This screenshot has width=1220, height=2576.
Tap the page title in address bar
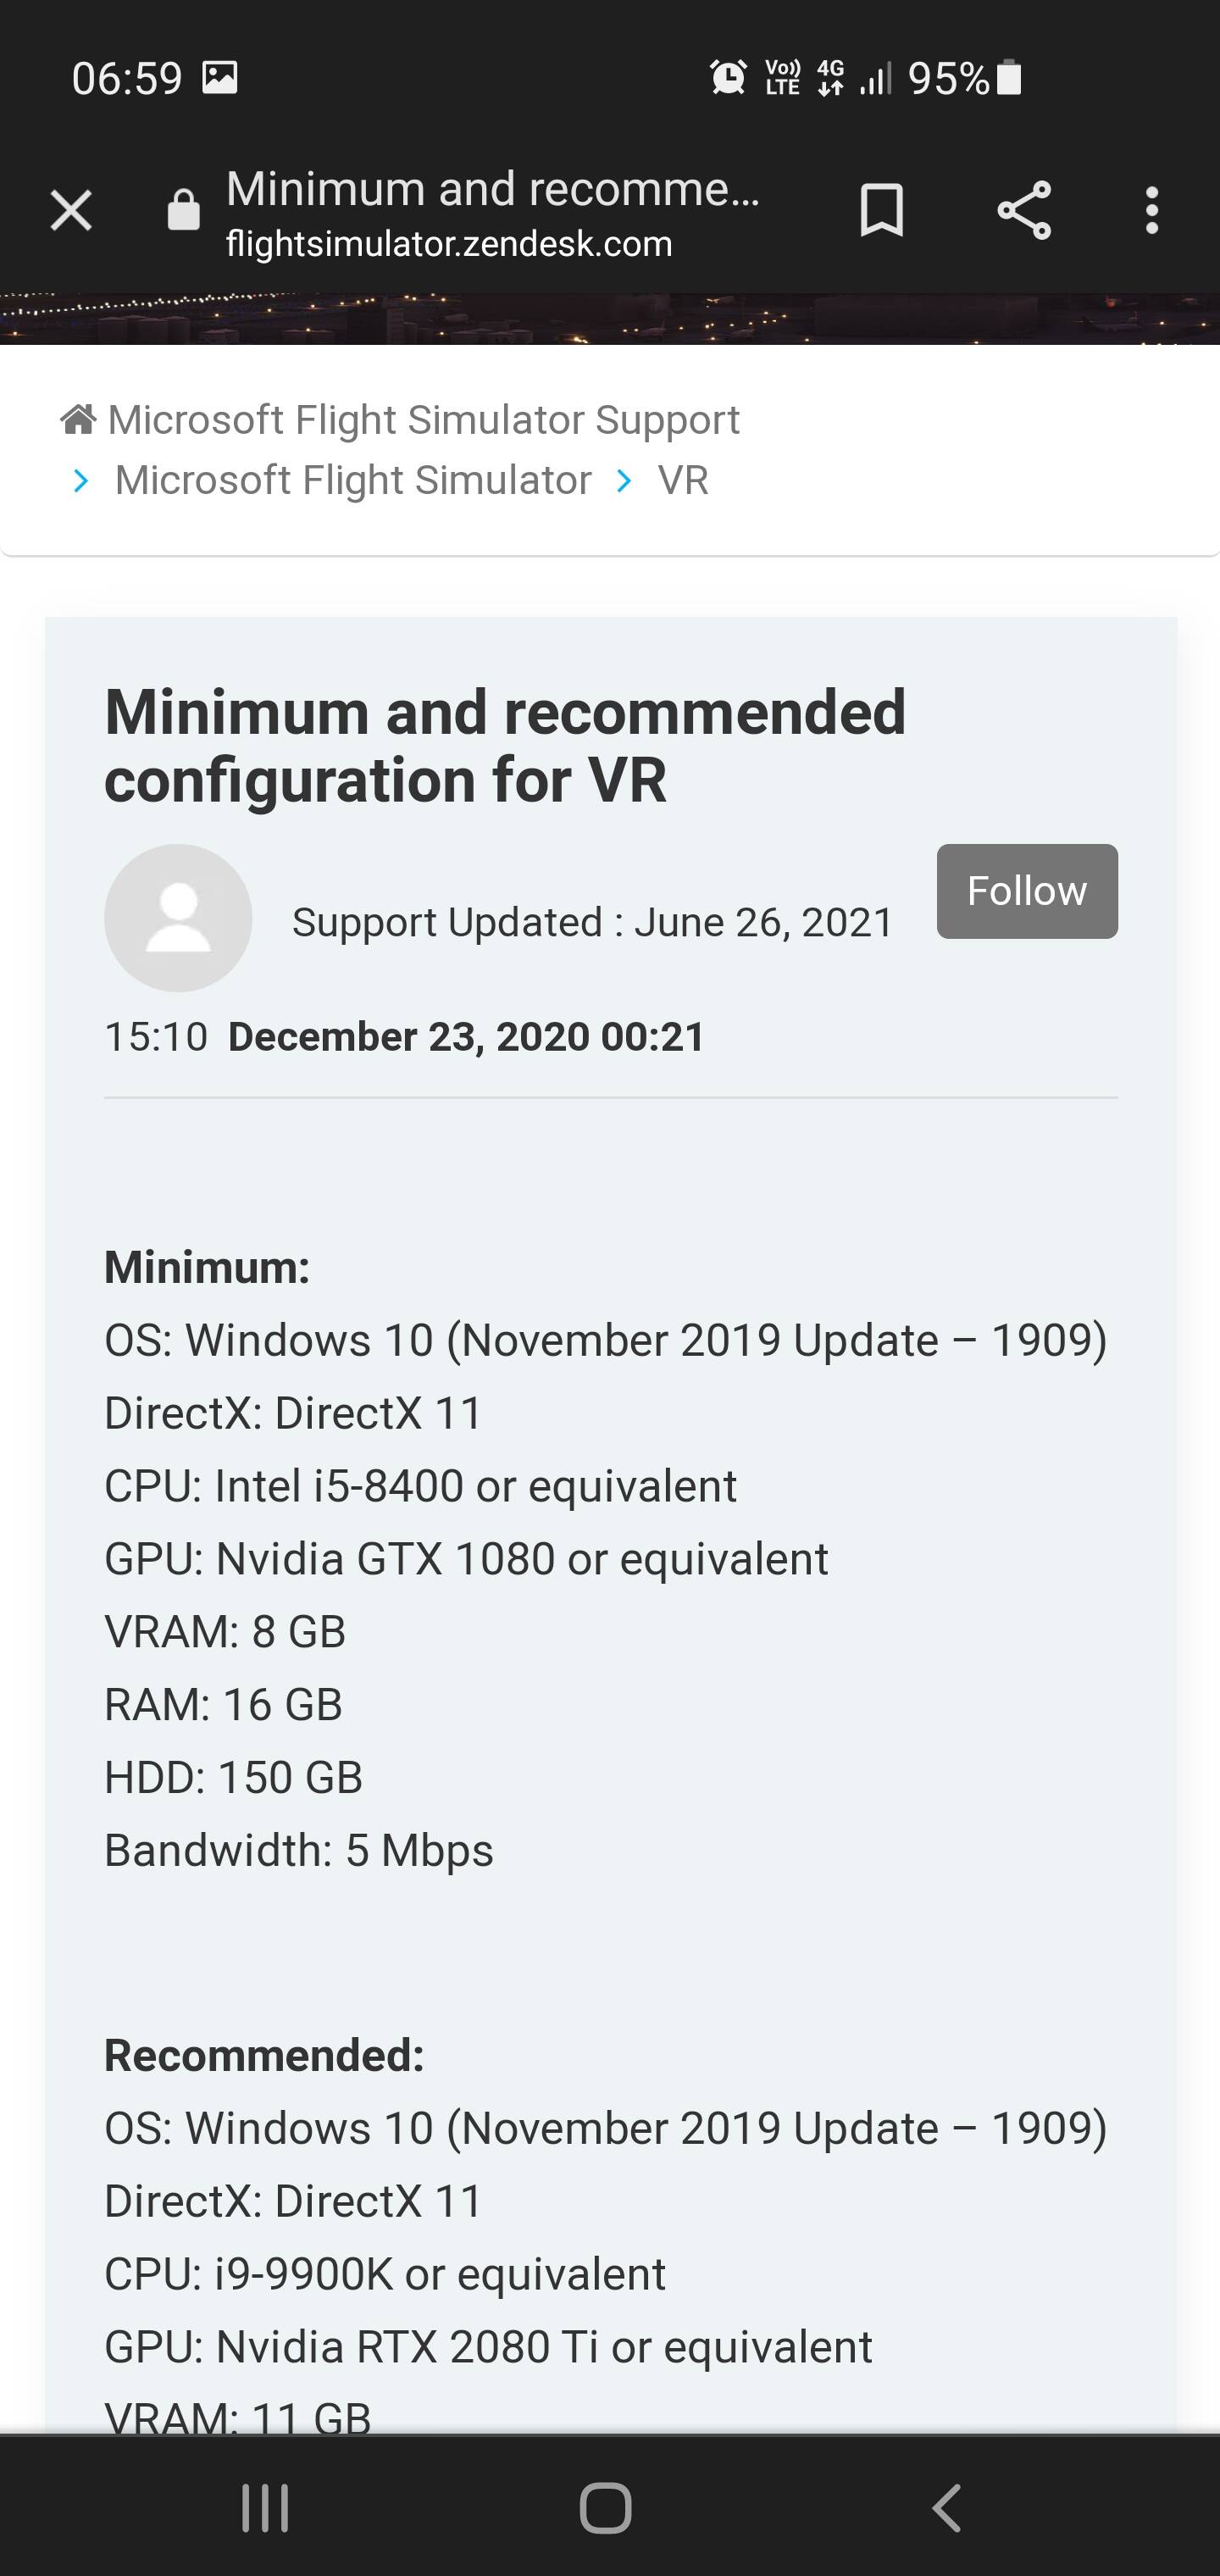tap(493, 188)
